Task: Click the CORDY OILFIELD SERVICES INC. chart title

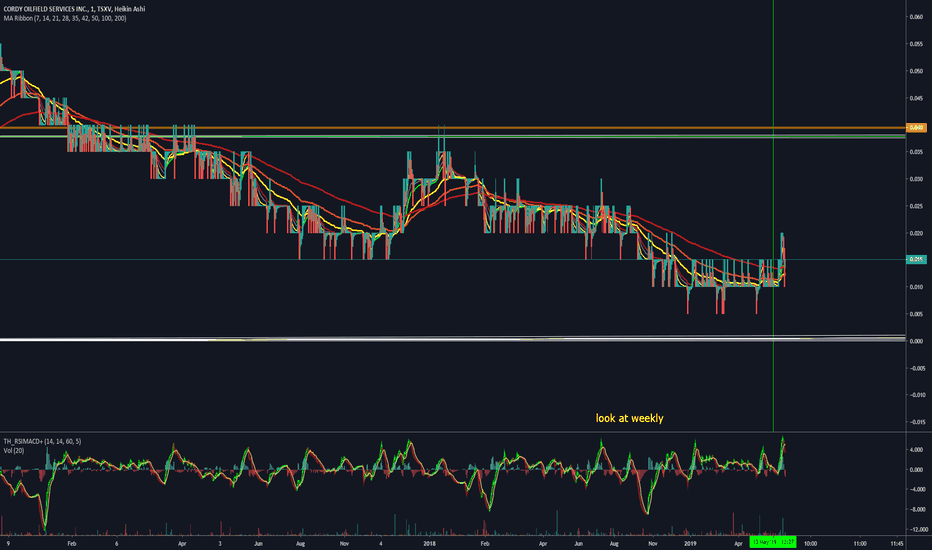Action: [74, 9]
